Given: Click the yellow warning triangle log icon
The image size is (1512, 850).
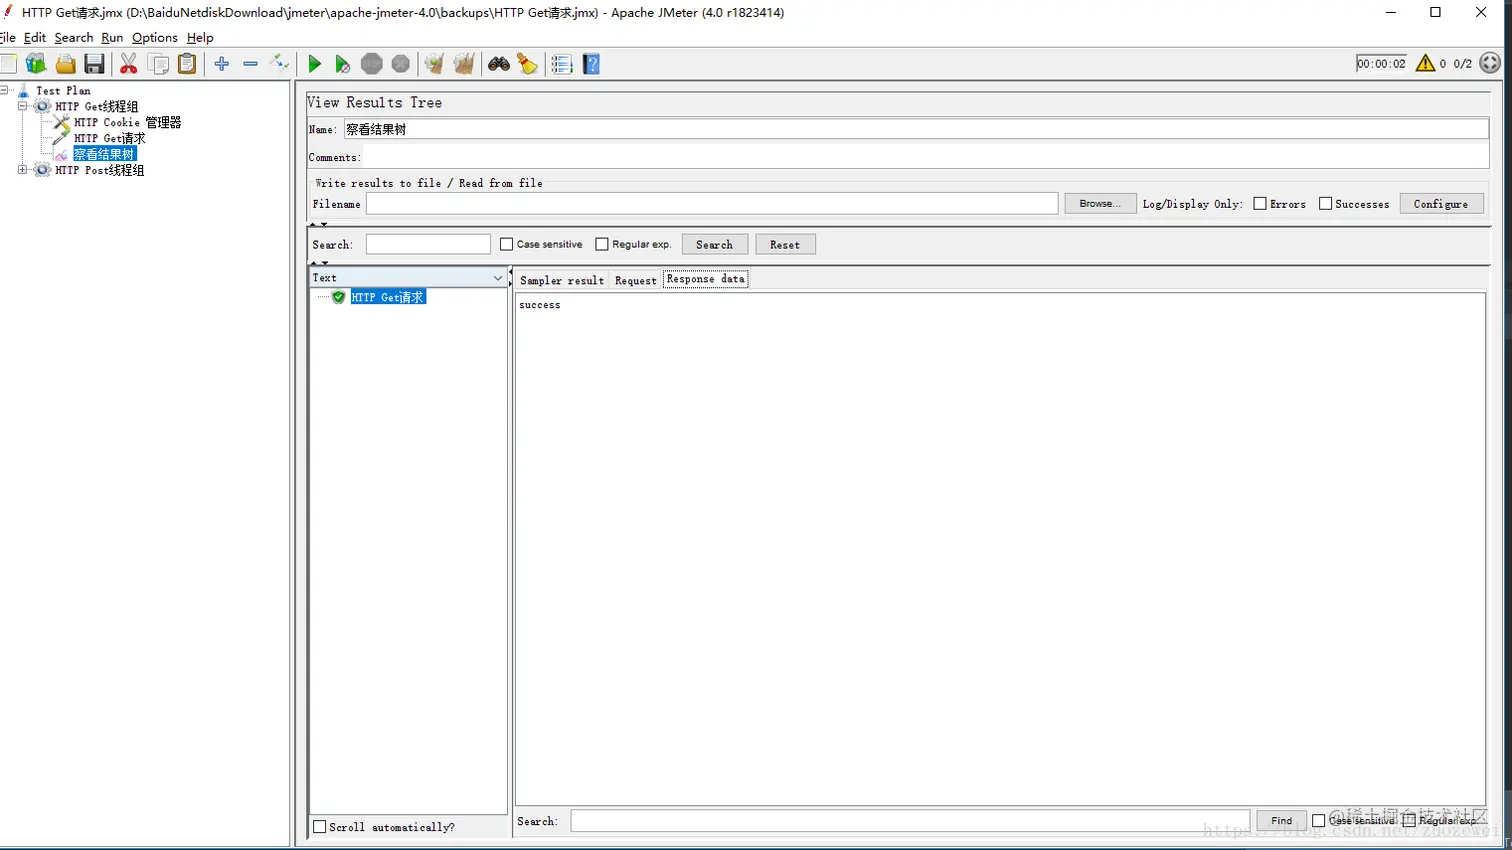Looking at the screenshot, I should [x=1426, y=63].
